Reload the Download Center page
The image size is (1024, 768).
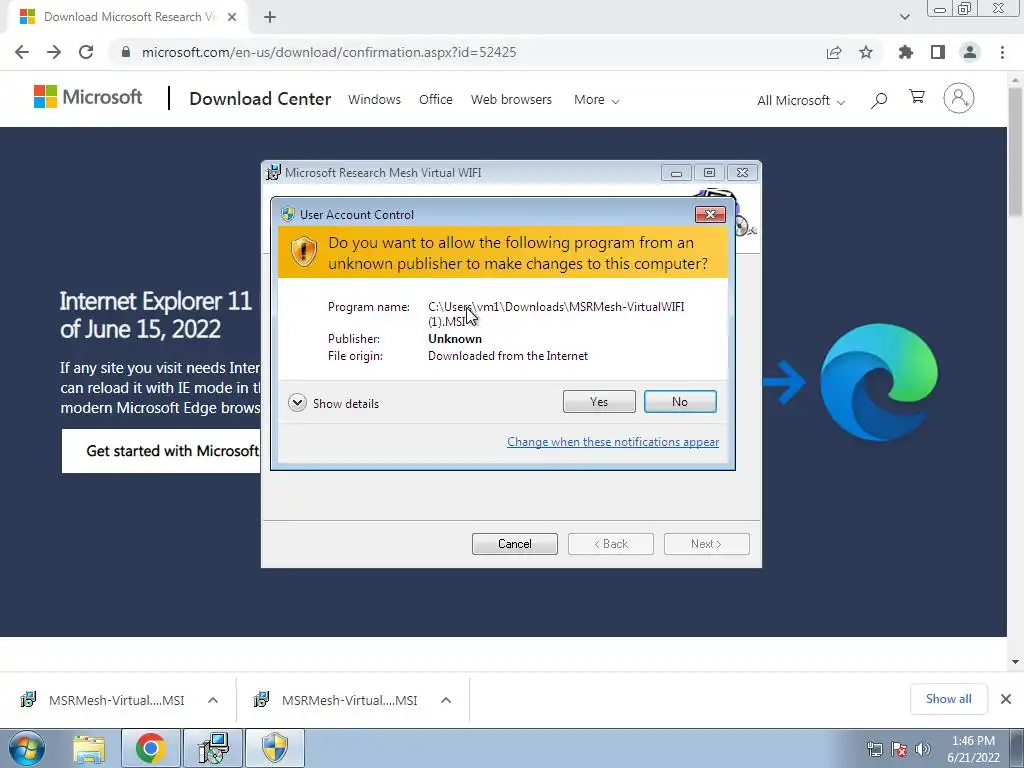[x=86, y=52]
